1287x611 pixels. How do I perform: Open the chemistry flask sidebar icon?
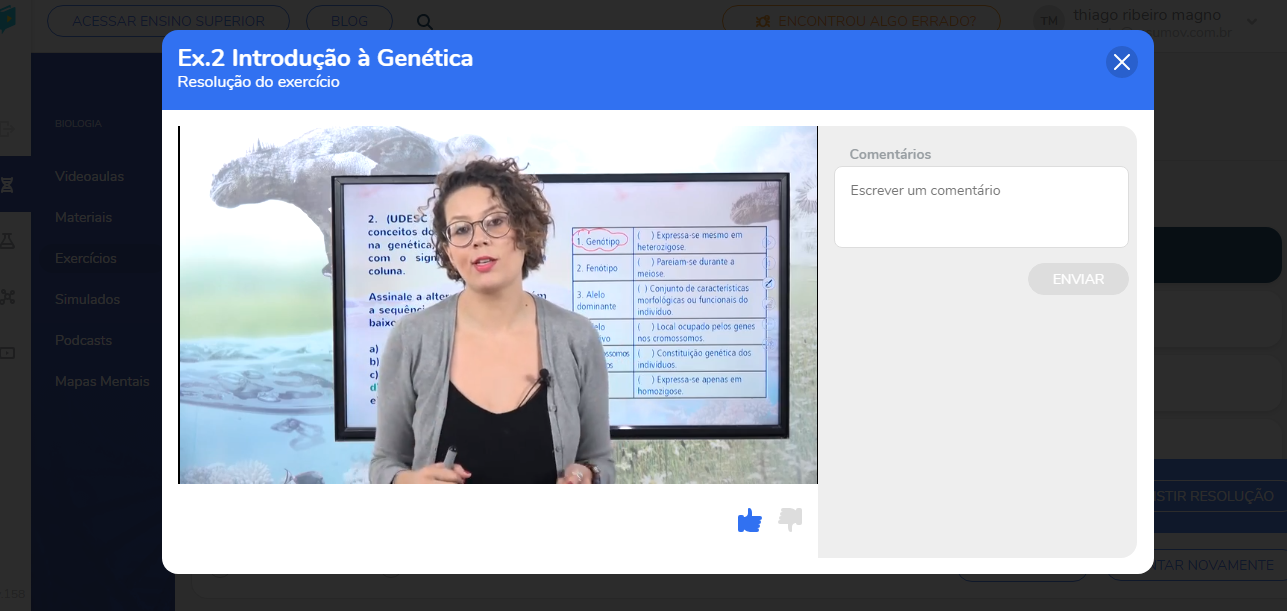8,240
